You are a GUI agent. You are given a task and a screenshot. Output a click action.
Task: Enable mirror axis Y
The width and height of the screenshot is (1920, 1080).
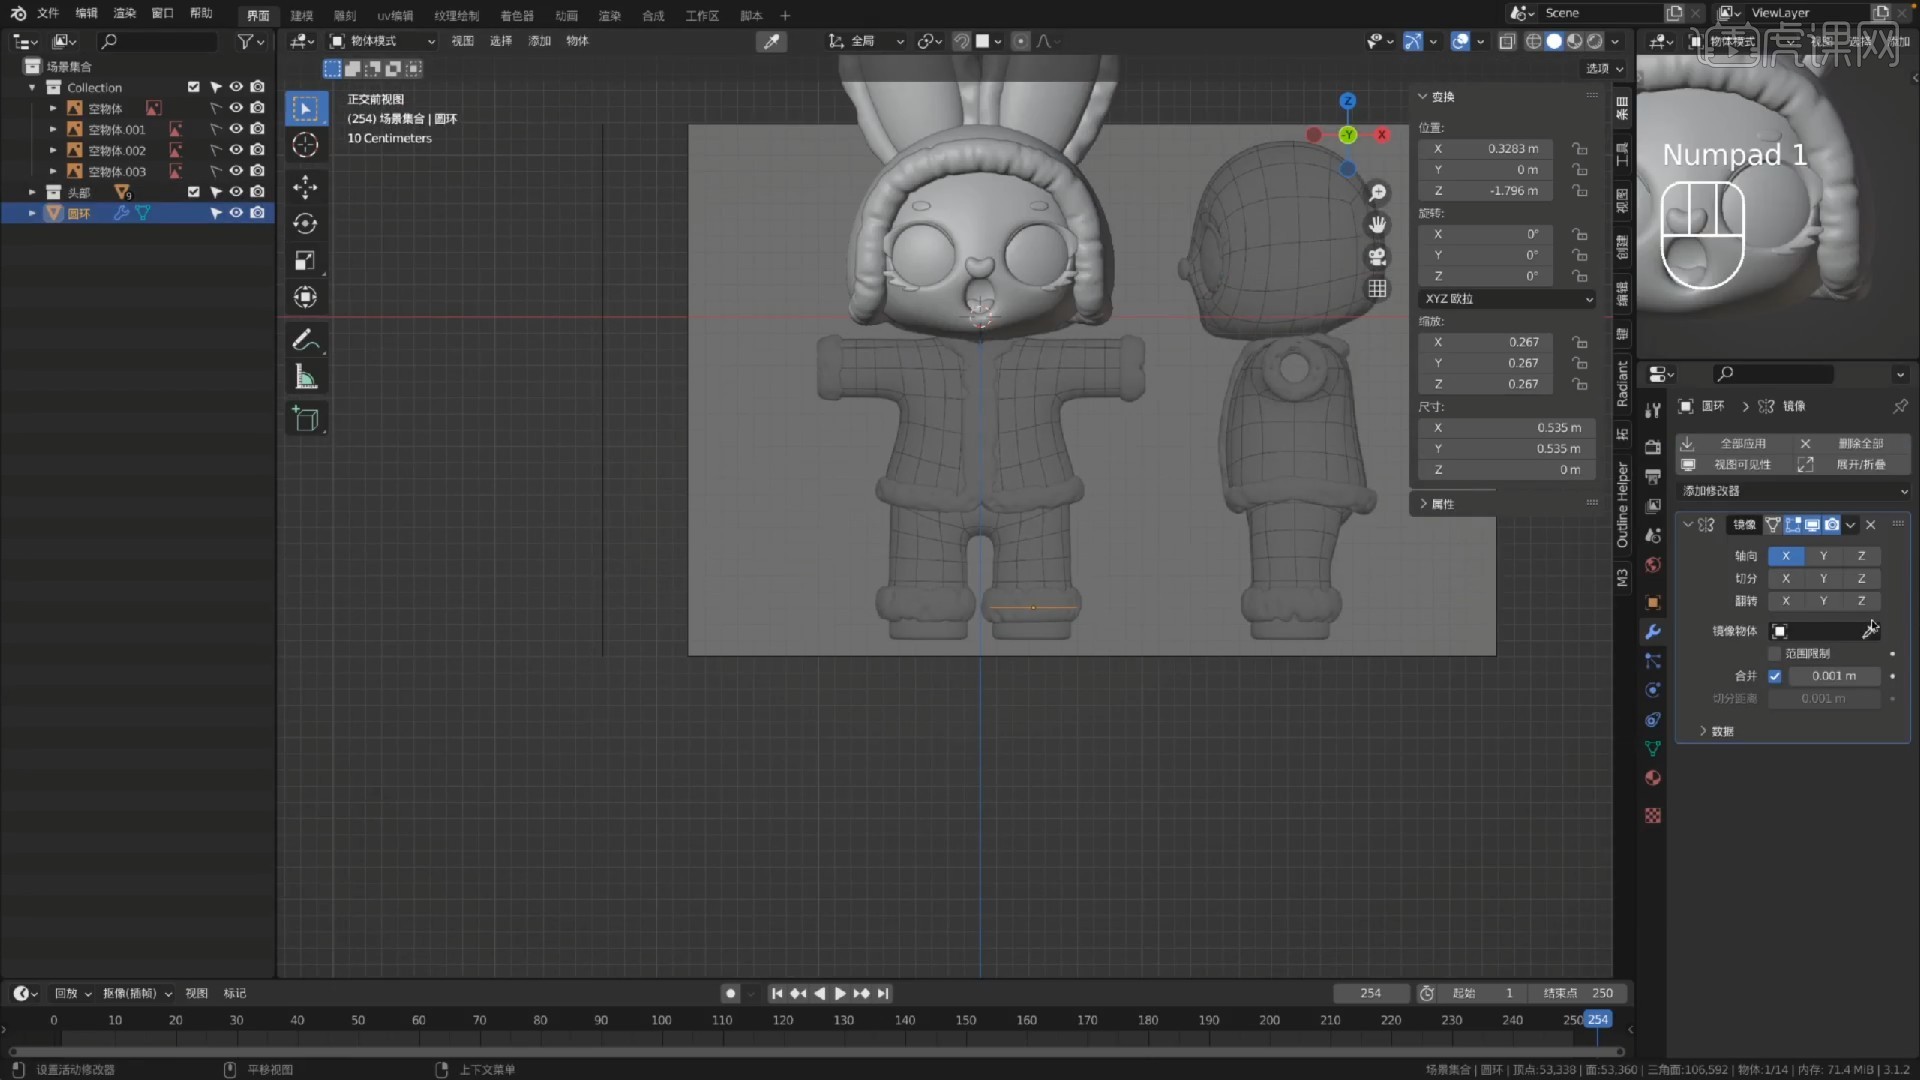click(x=1823, y=556)
